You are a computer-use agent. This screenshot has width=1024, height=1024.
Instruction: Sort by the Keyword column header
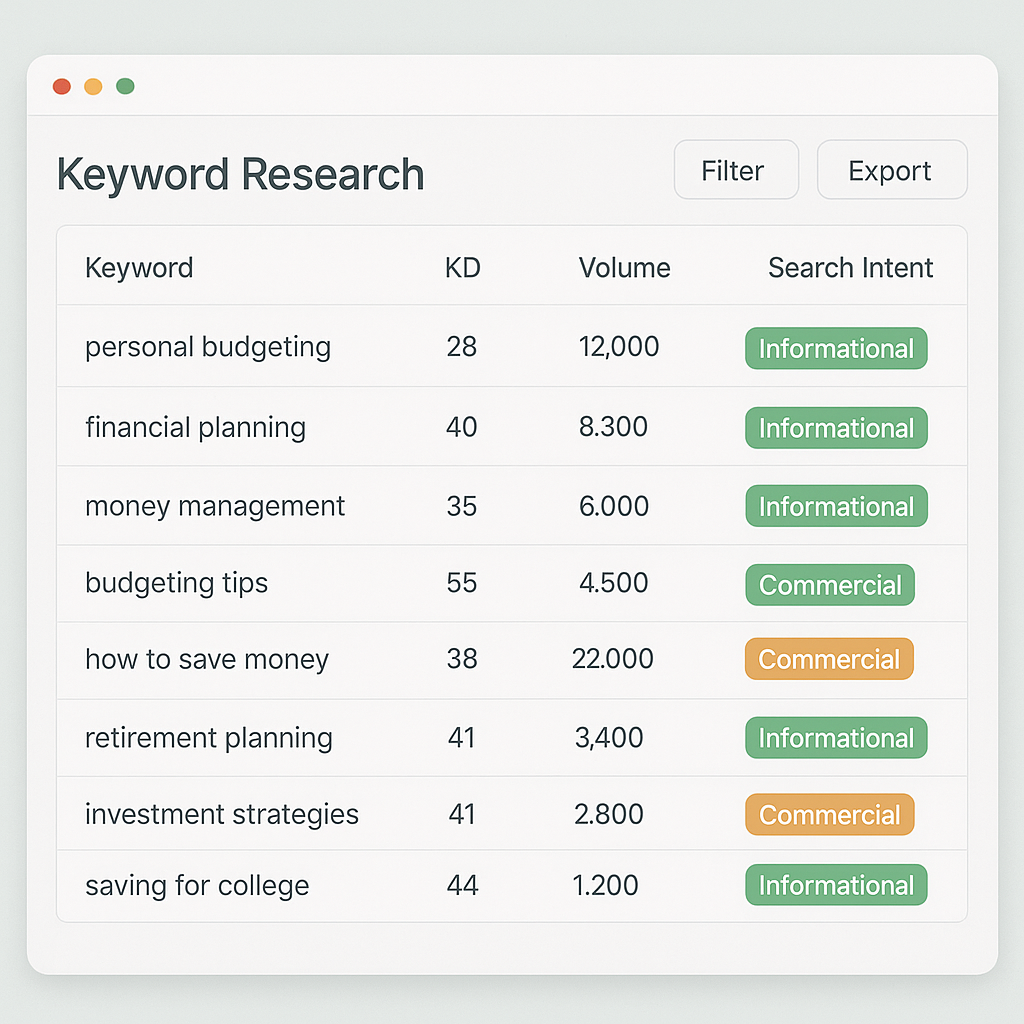tap(139, 267)
